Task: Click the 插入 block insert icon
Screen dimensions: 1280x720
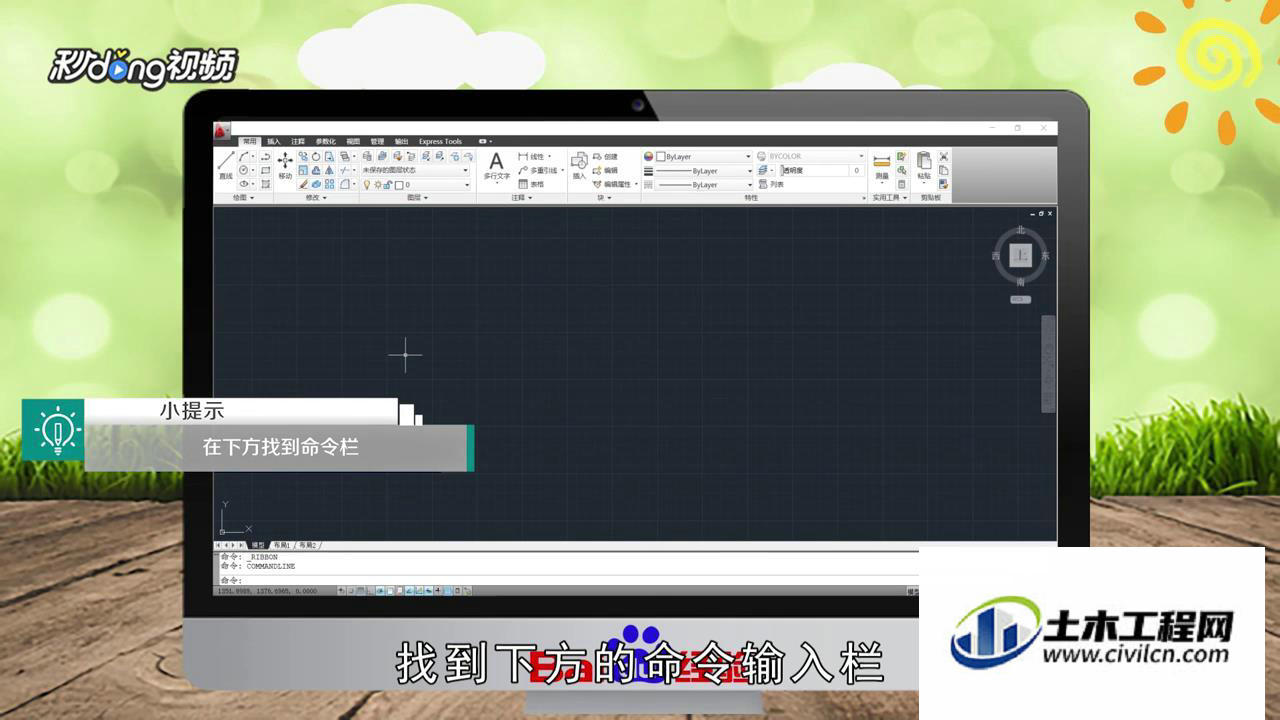Action: point(579,165)
